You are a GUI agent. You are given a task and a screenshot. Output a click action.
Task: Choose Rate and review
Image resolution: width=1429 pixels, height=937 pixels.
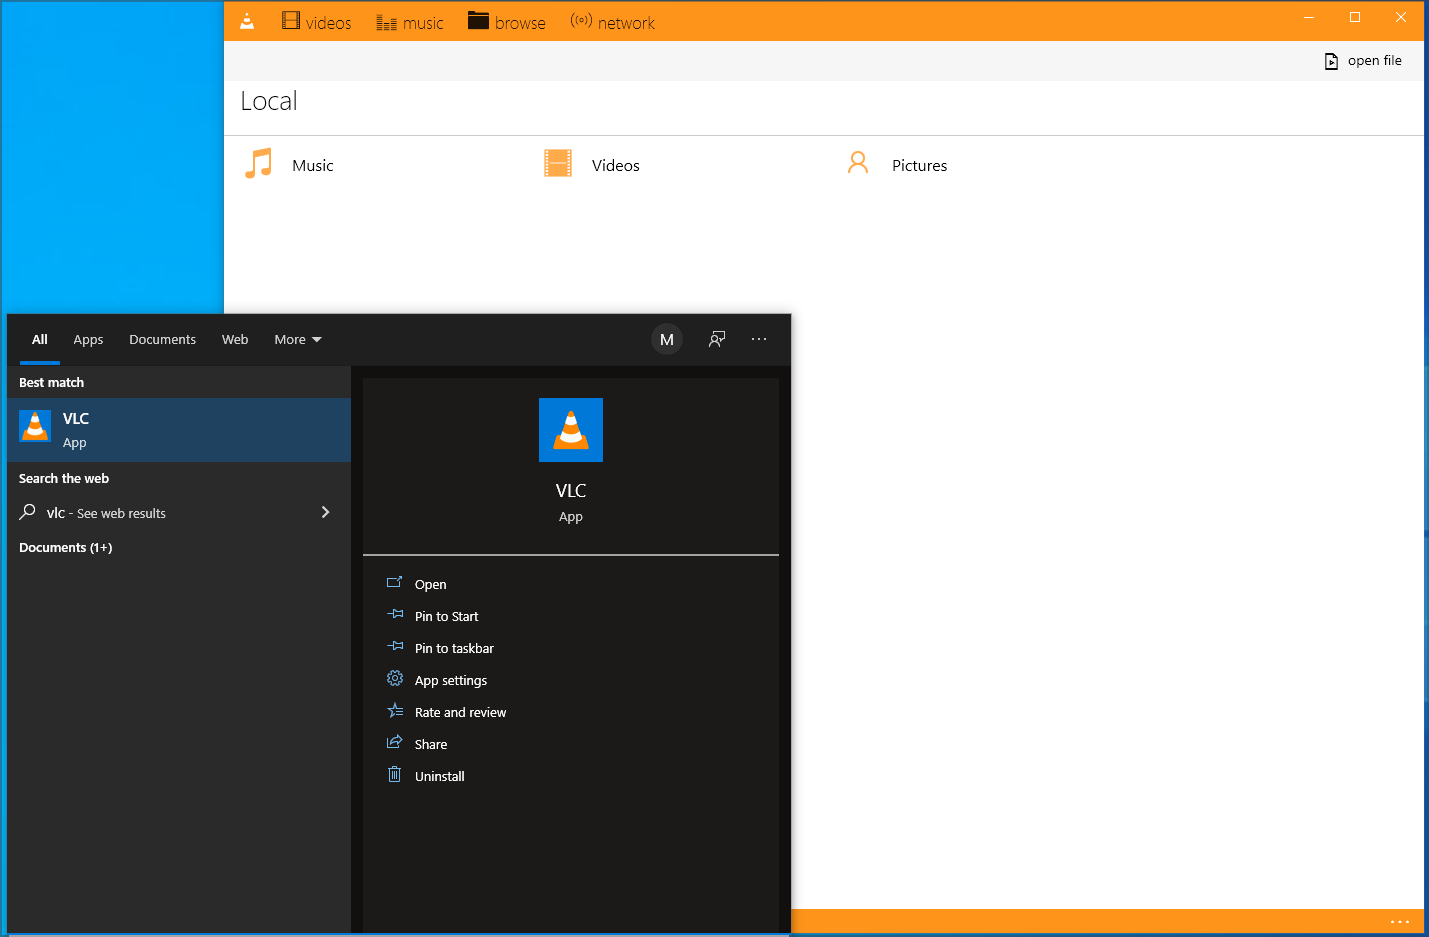pos(460,712)
